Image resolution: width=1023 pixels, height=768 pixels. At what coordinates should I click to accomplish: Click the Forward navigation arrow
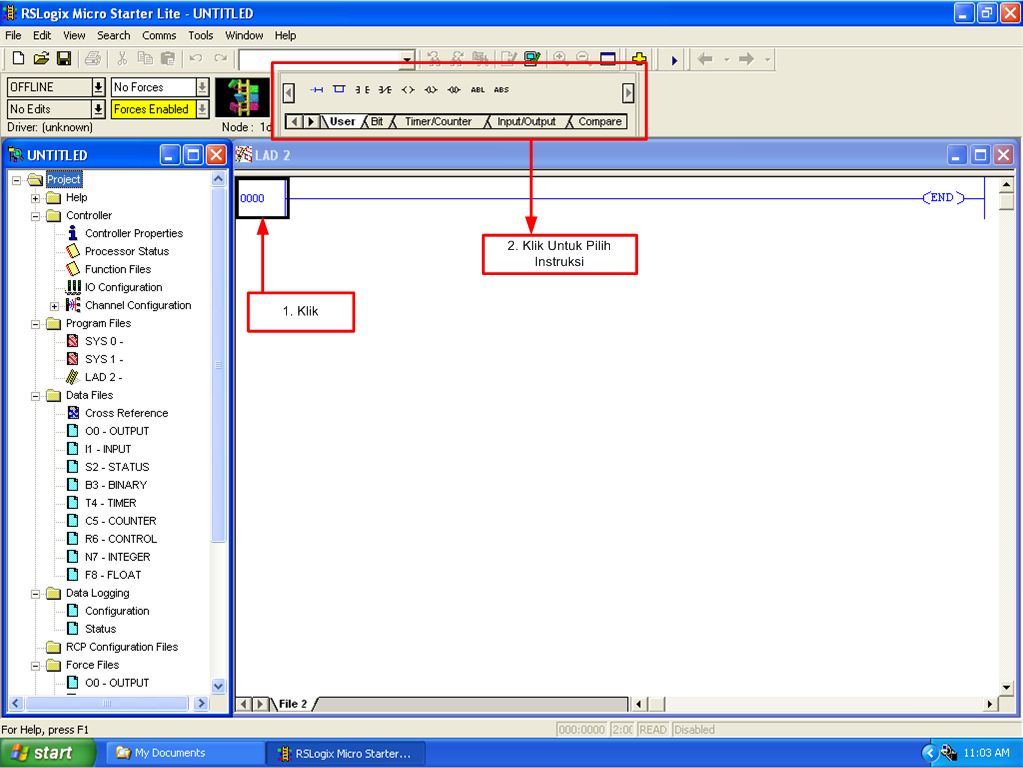tap(746, 59)
